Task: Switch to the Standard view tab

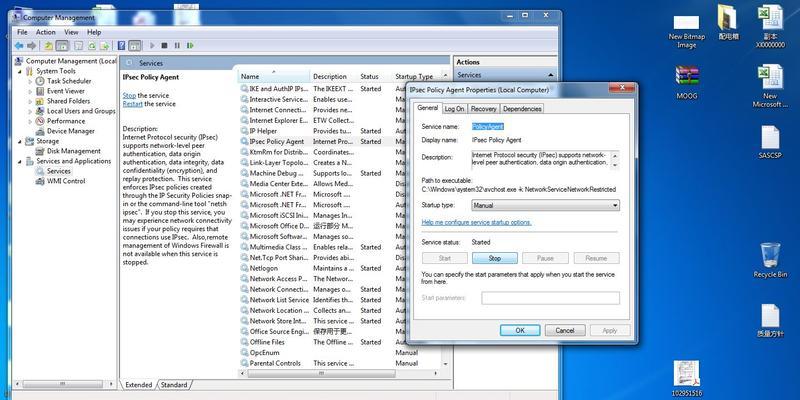Action: (174, 385)
